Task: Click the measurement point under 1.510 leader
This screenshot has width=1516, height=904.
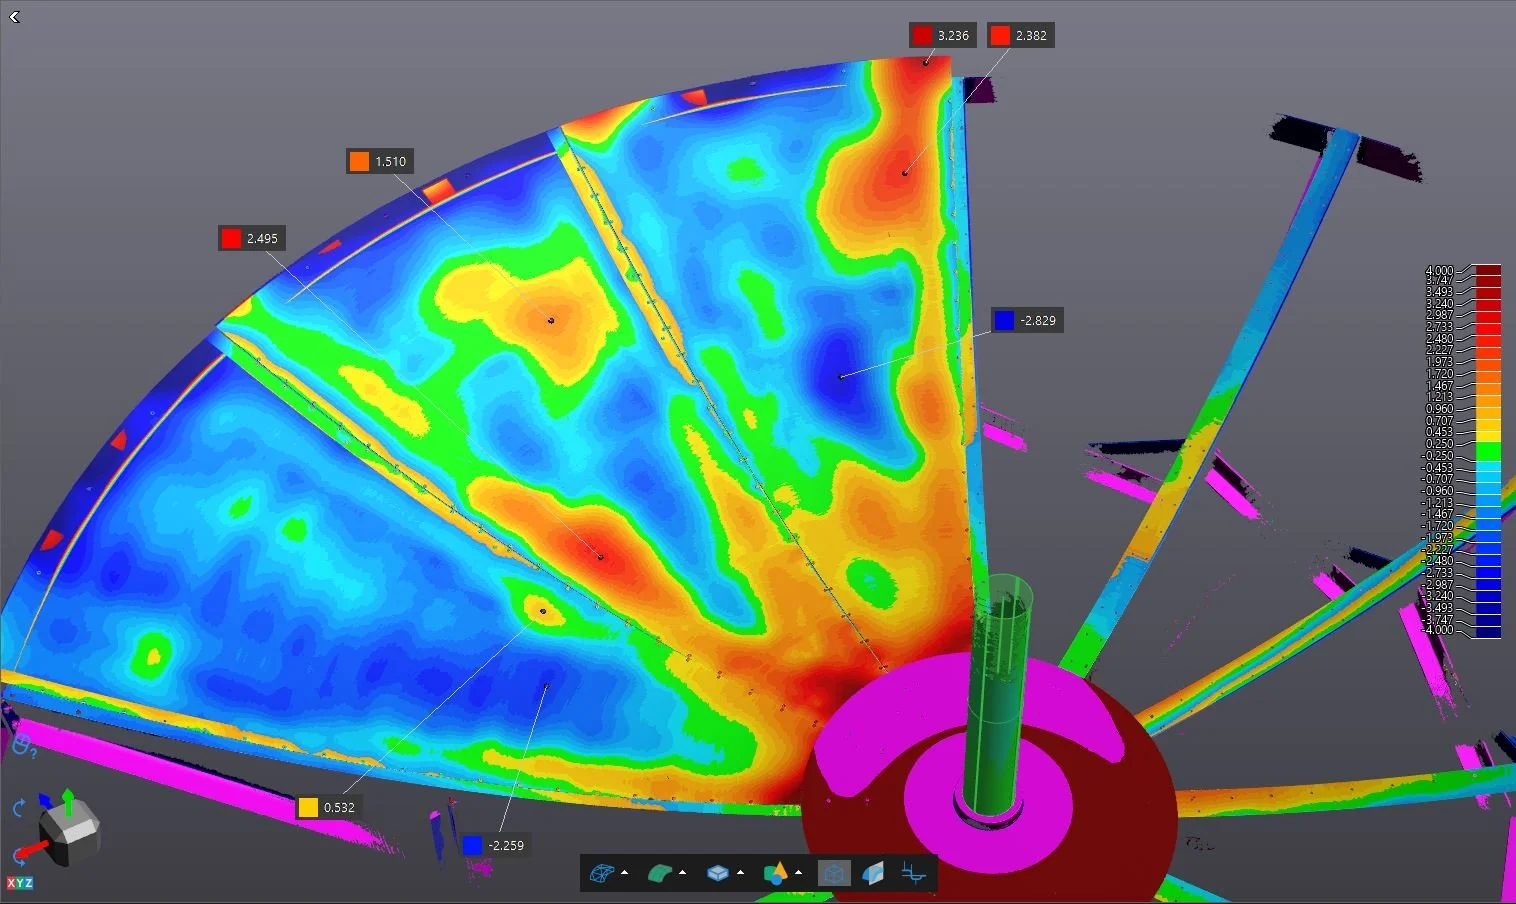Action: (551, 320)
